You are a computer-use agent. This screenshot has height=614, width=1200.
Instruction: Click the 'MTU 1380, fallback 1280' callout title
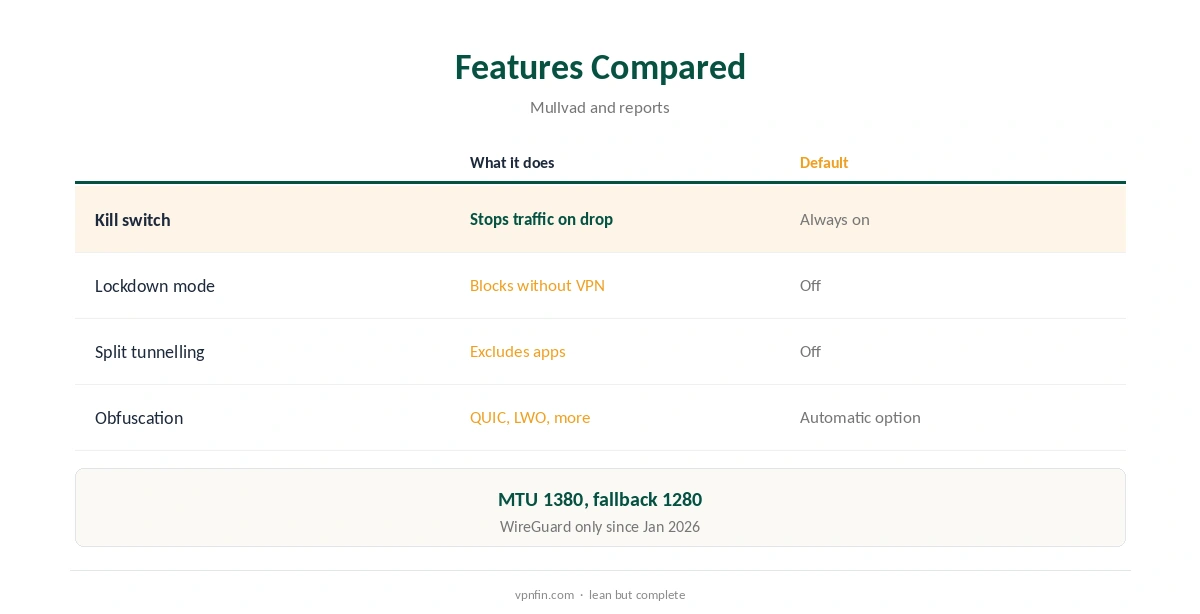click(x=600, y=499)
